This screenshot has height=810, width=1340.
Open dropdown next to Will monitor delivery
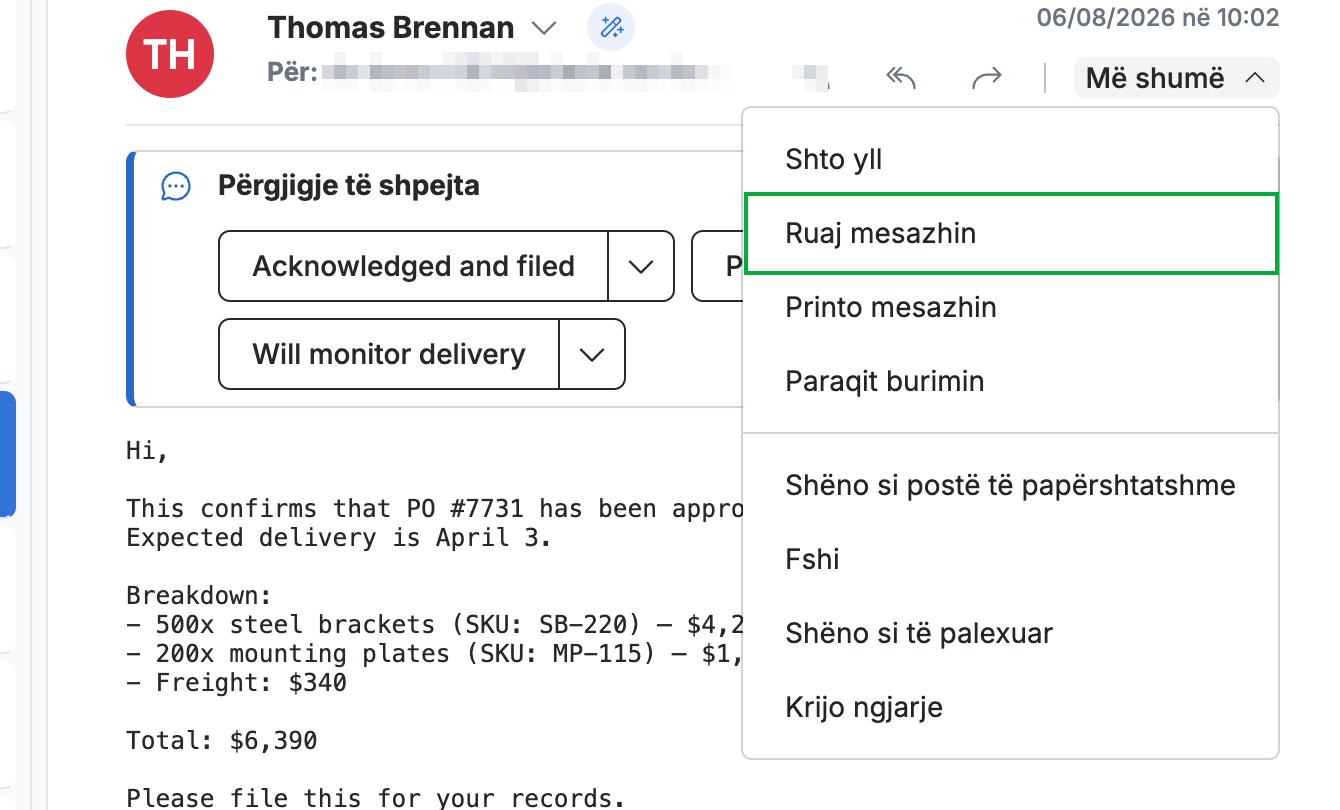pyautogui.click(x=592, y=354)
